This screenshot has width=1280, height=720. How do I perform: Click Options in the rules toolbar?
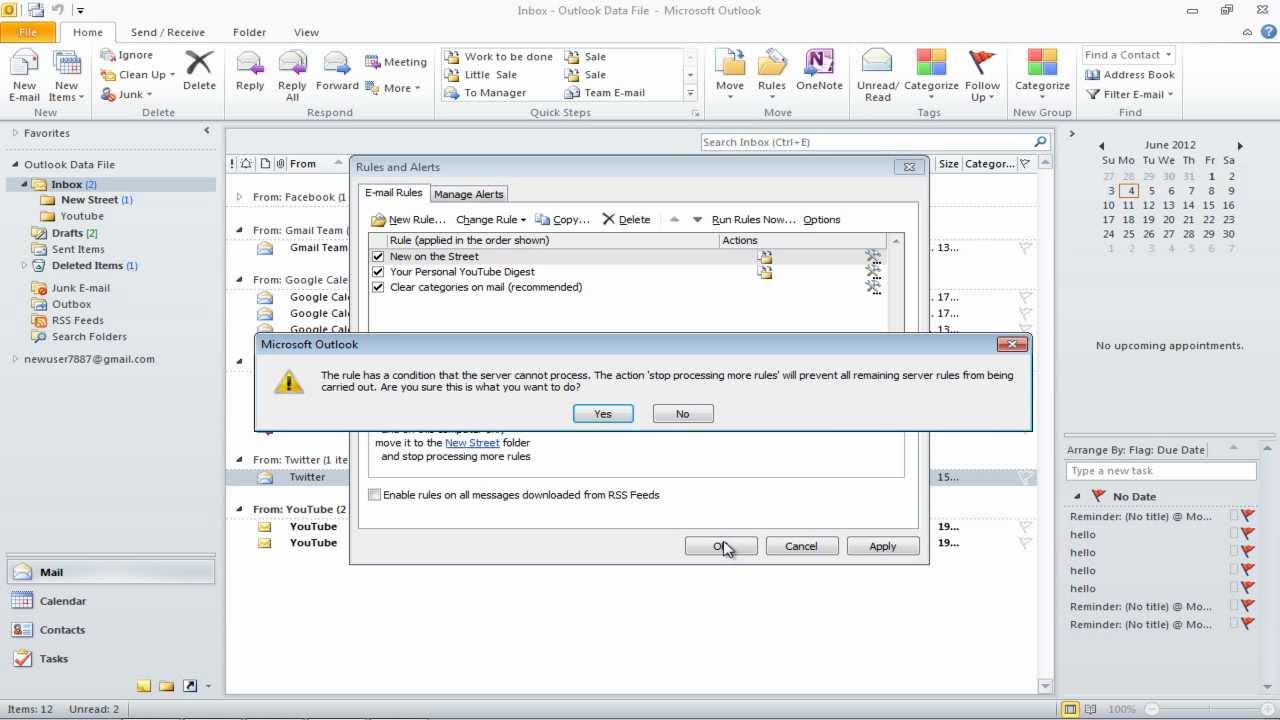click(822, 220)
